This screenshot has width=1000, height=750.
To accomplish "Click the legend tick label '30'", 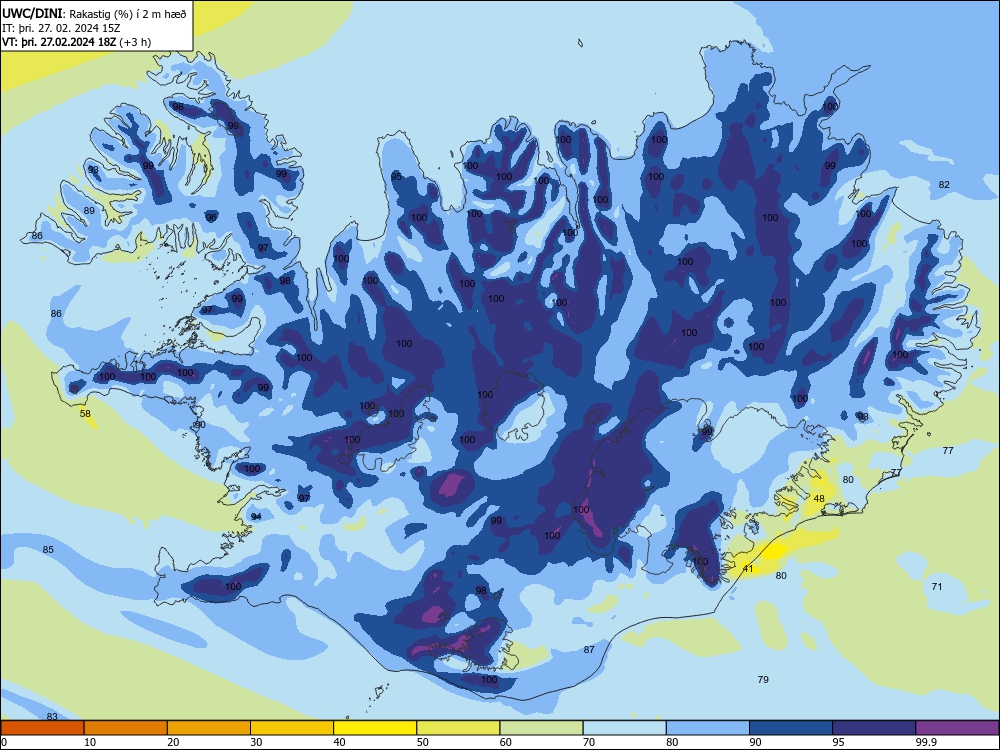I will 256,742.
